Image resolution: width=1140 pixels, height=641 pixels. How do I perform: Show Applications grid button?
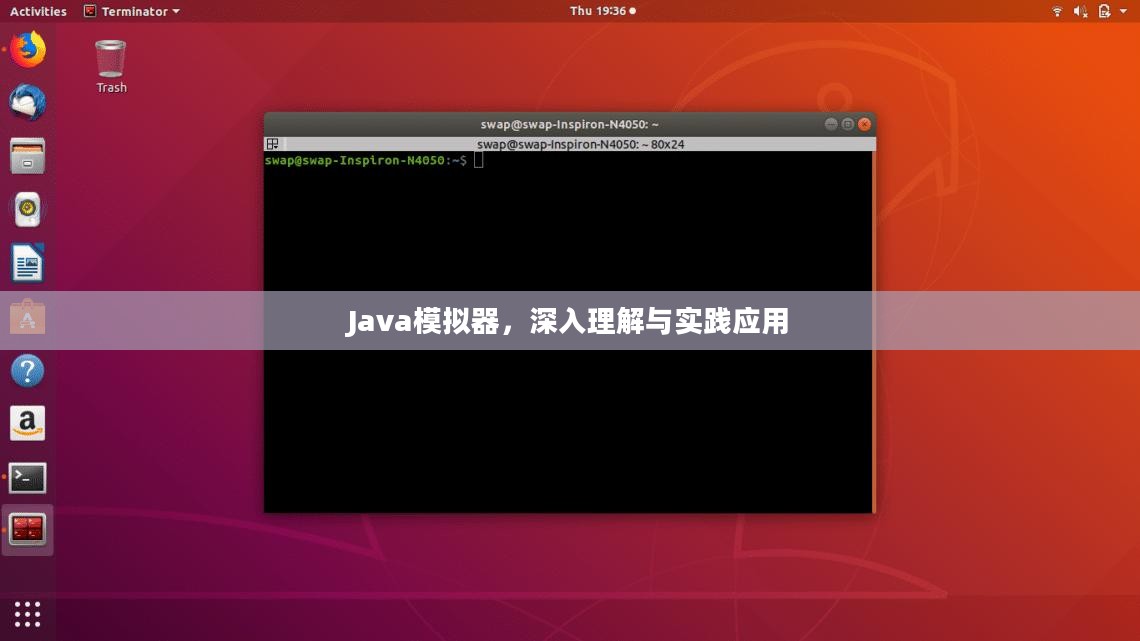point(28,614)
